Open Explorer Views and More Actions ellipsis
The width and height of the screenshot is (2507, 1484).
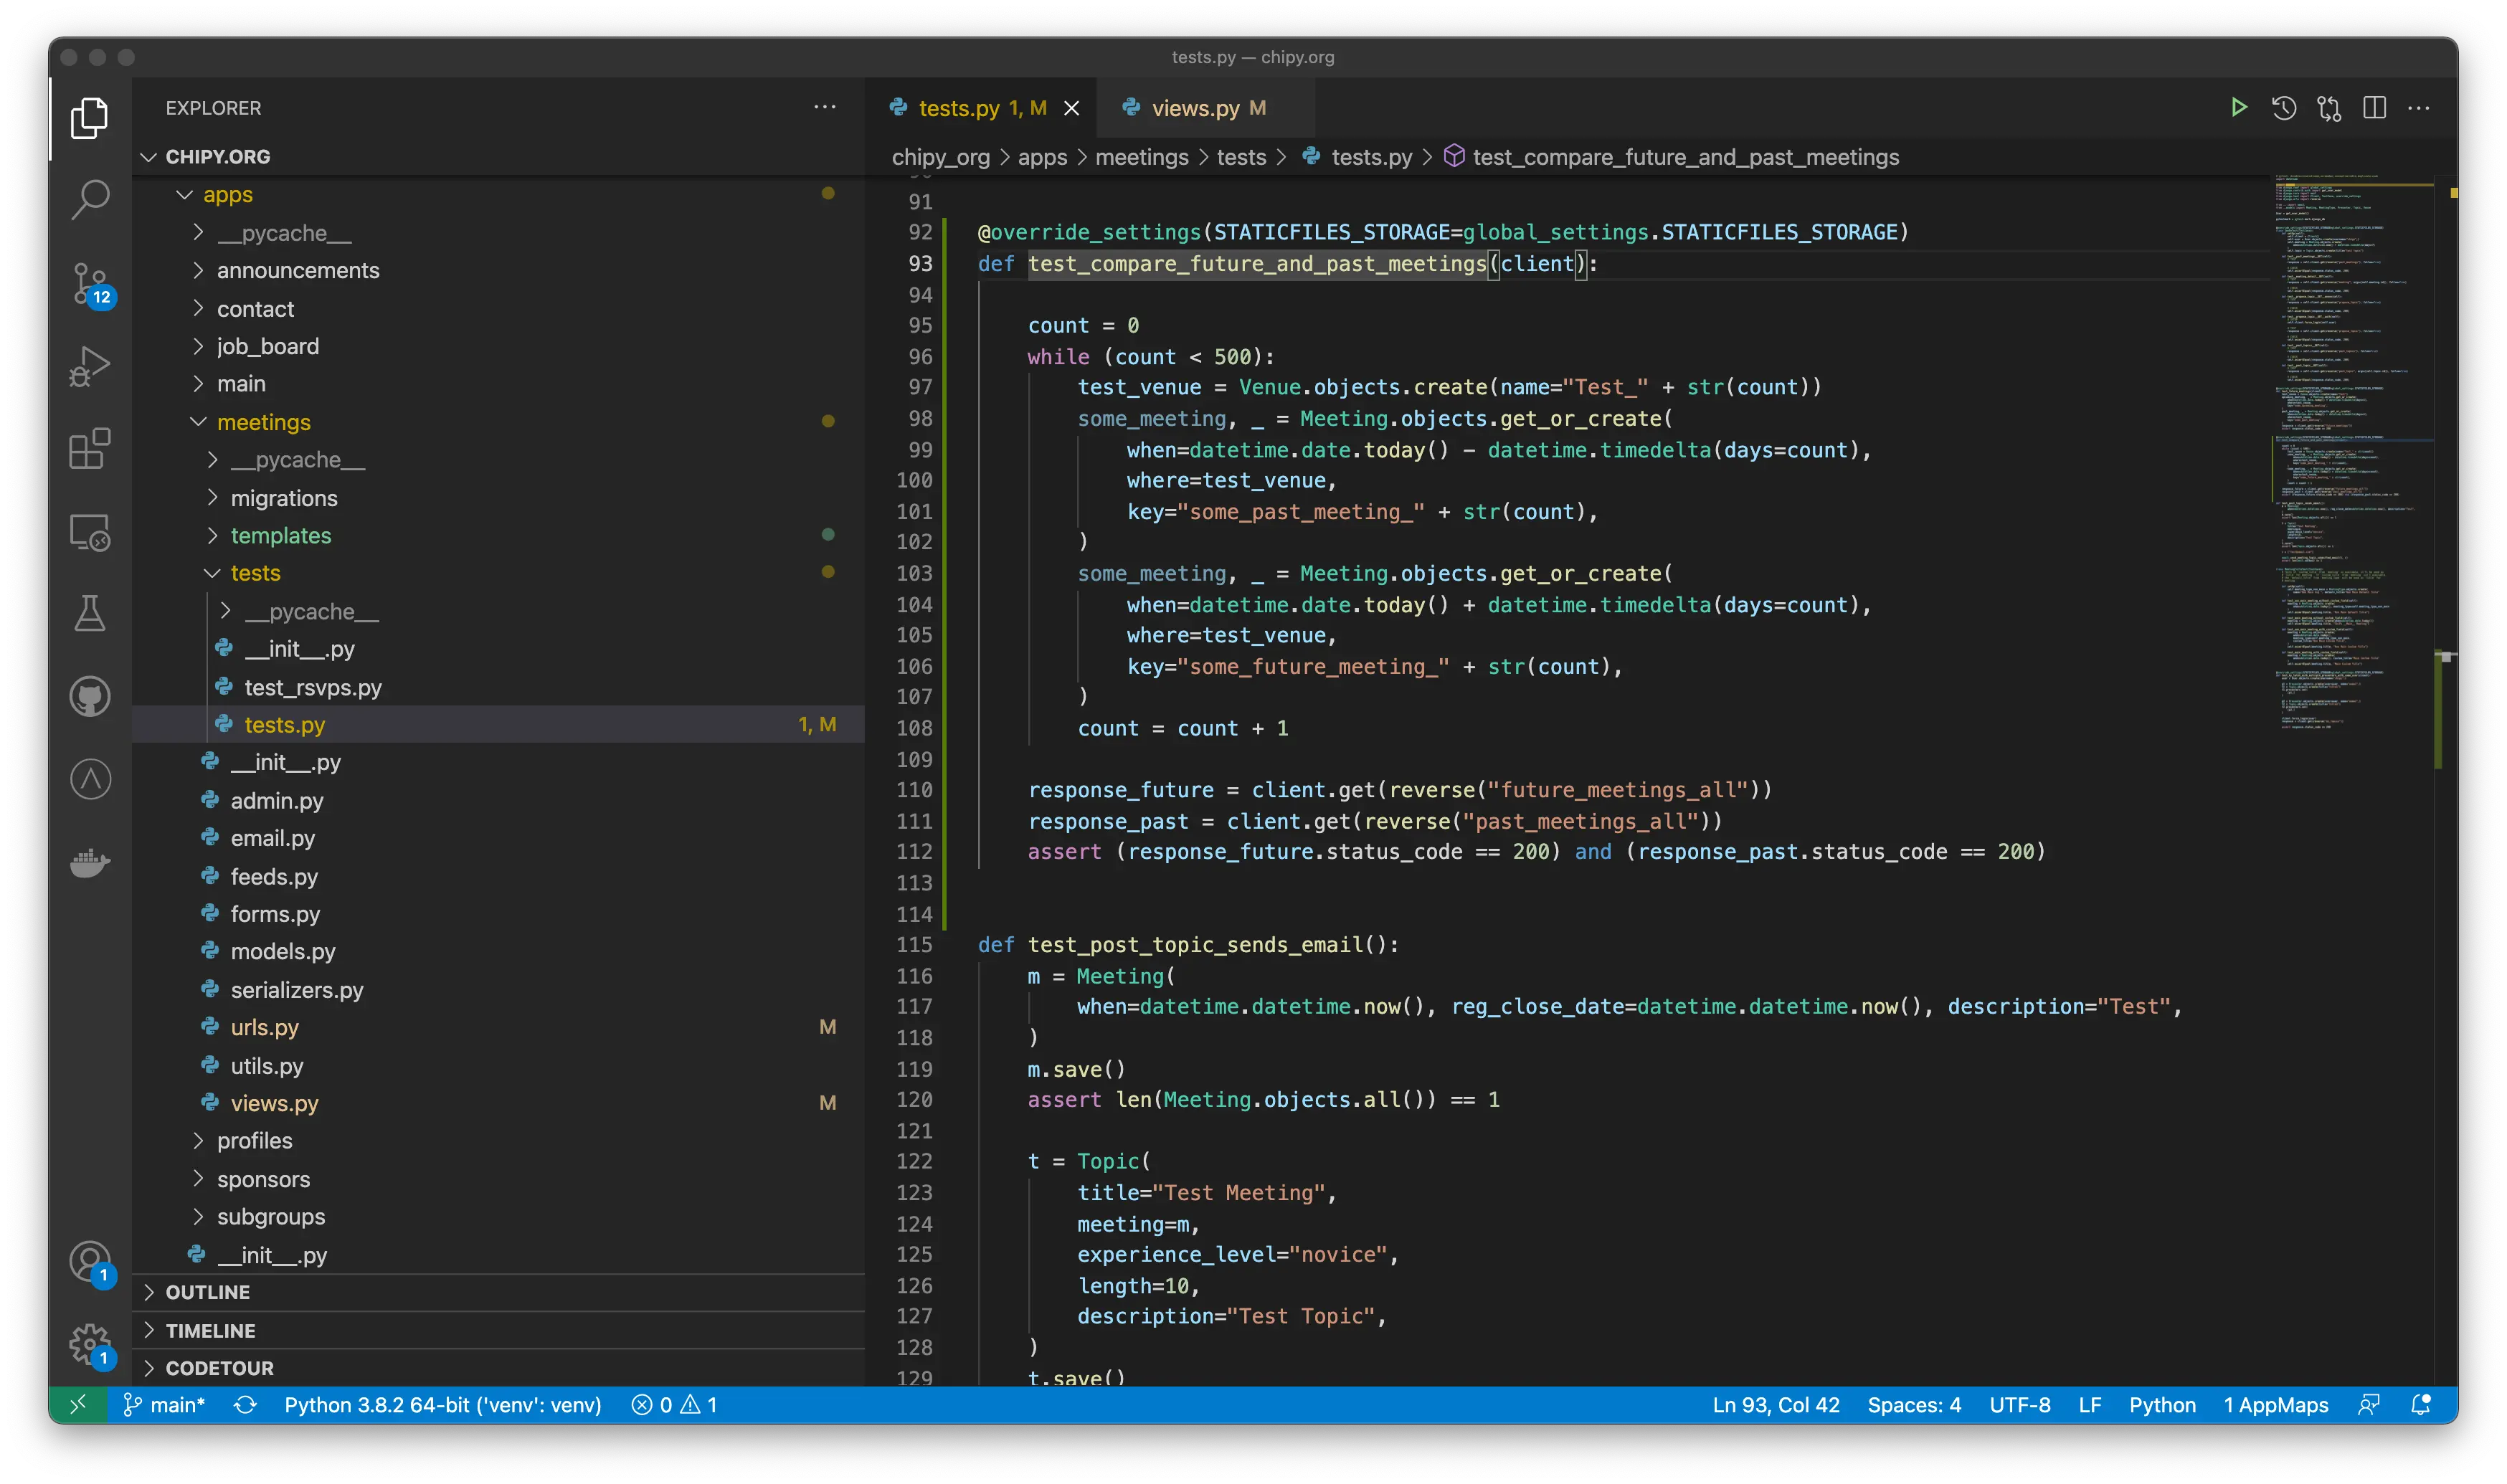[x=824, y=107]
